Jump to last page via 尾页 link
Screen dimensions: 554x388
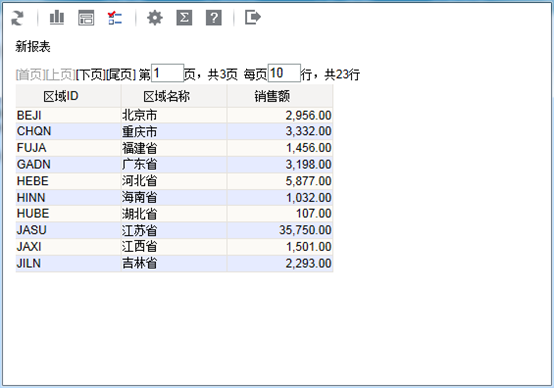[121, 75]
